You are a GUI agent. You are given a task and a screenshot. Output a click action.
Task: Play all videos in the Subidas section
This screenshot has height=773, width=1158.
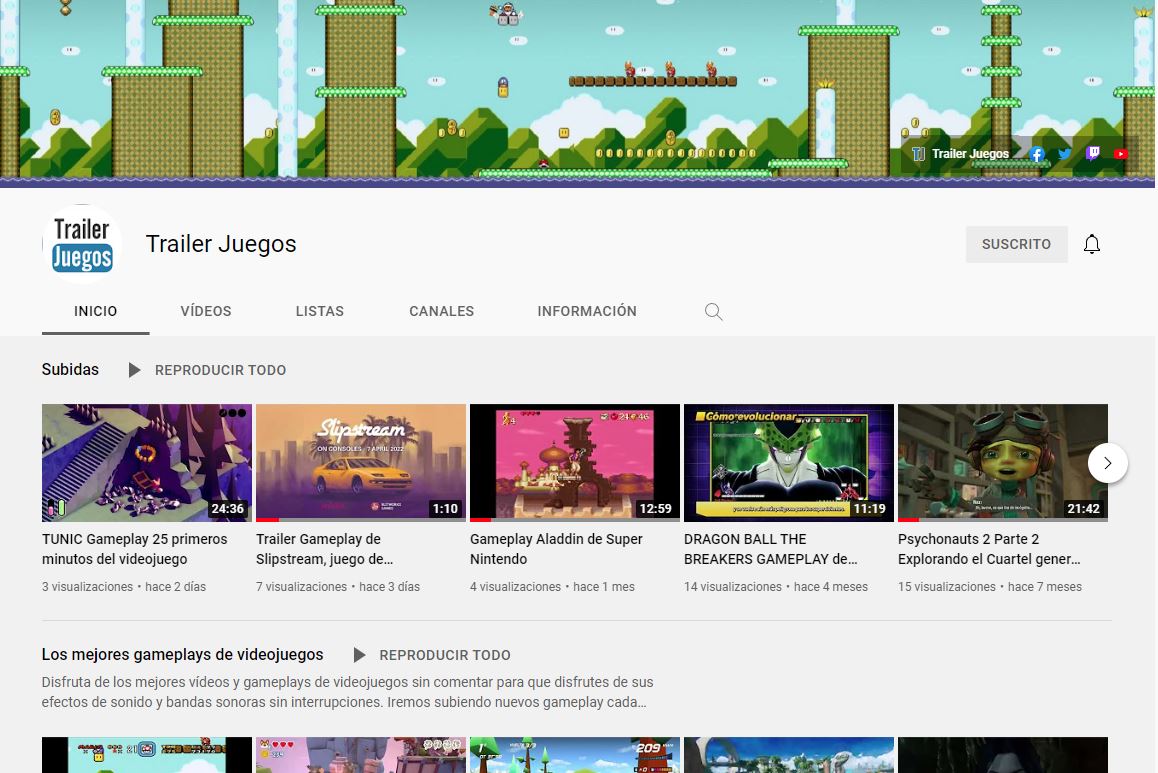(208, 370)
